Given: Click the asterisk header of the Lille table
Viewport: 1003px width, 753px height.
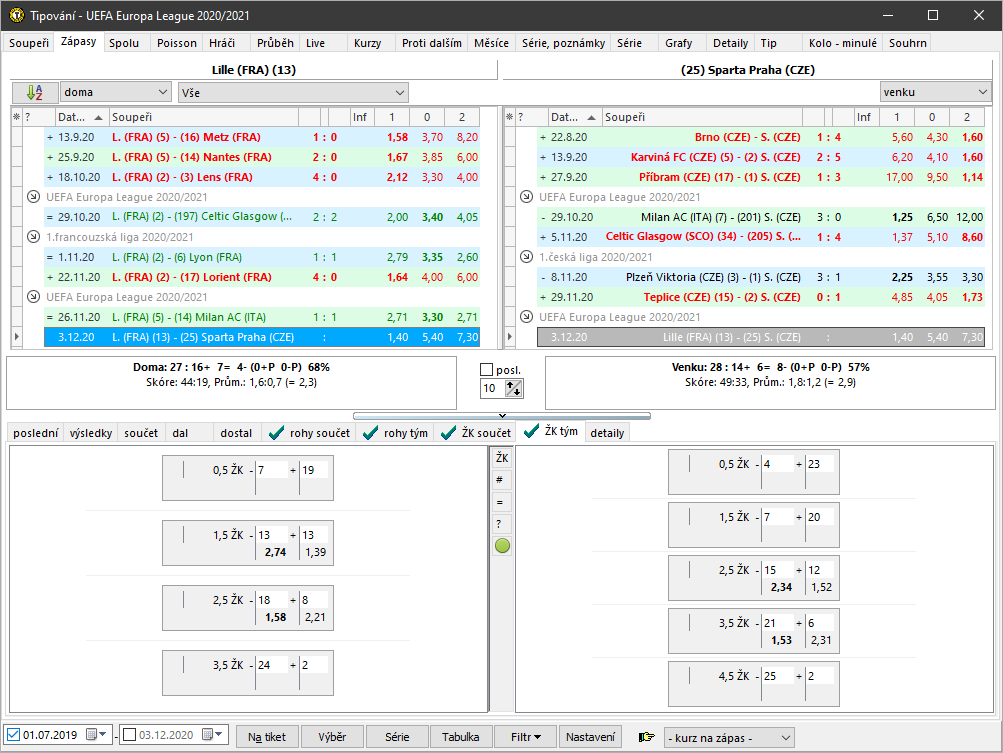Looking at the screenshot, I should pos(17,117).
